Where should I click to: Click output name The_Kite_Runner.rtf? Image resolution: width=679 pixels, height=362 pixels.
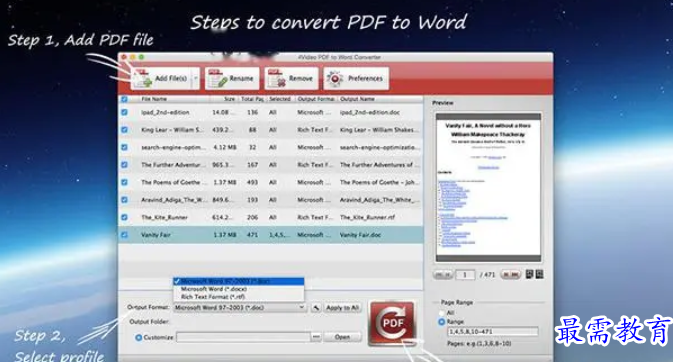pyautogui.click(x=367, y=217)
